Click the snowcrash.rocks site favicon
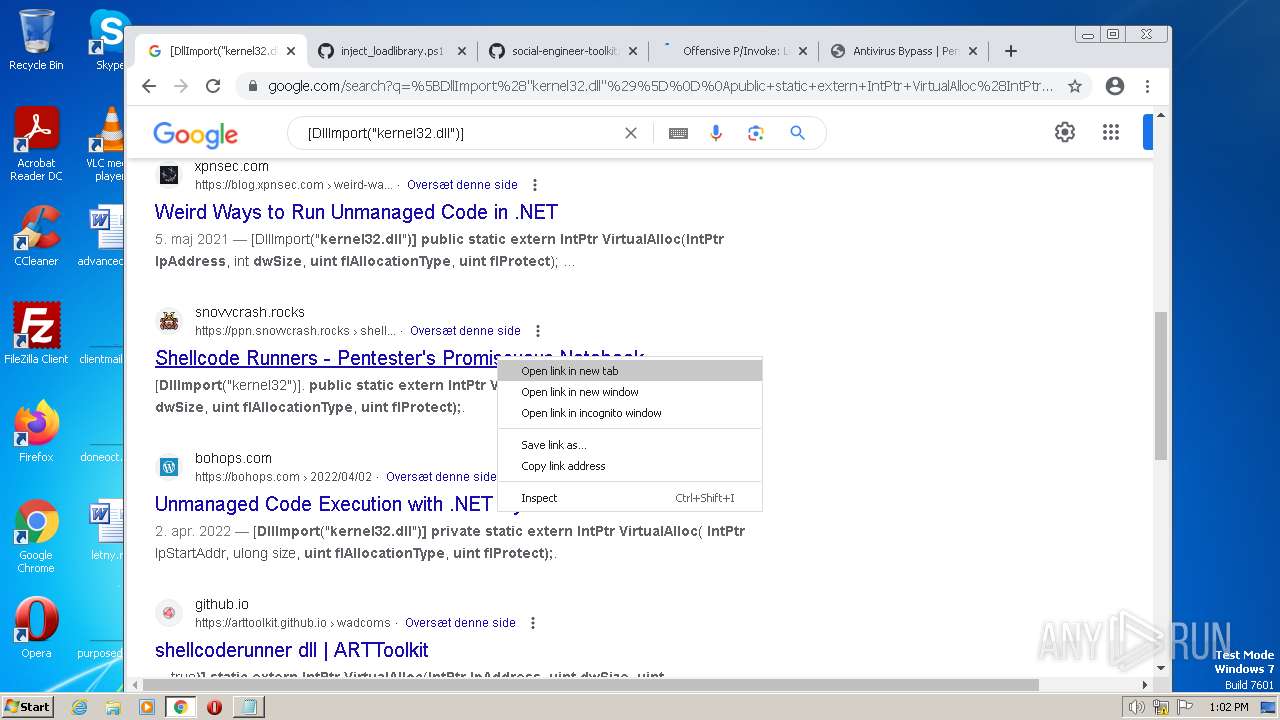1280x720 pixels. pos(169,321)
